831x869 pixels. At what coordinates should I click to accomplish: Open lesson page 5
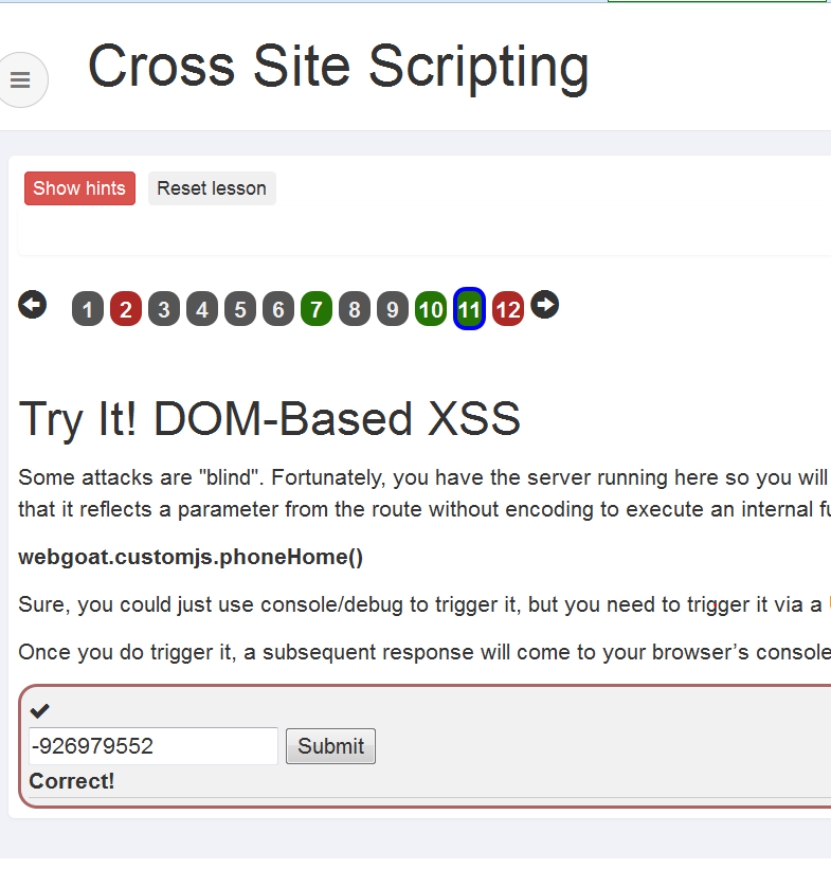240,309
